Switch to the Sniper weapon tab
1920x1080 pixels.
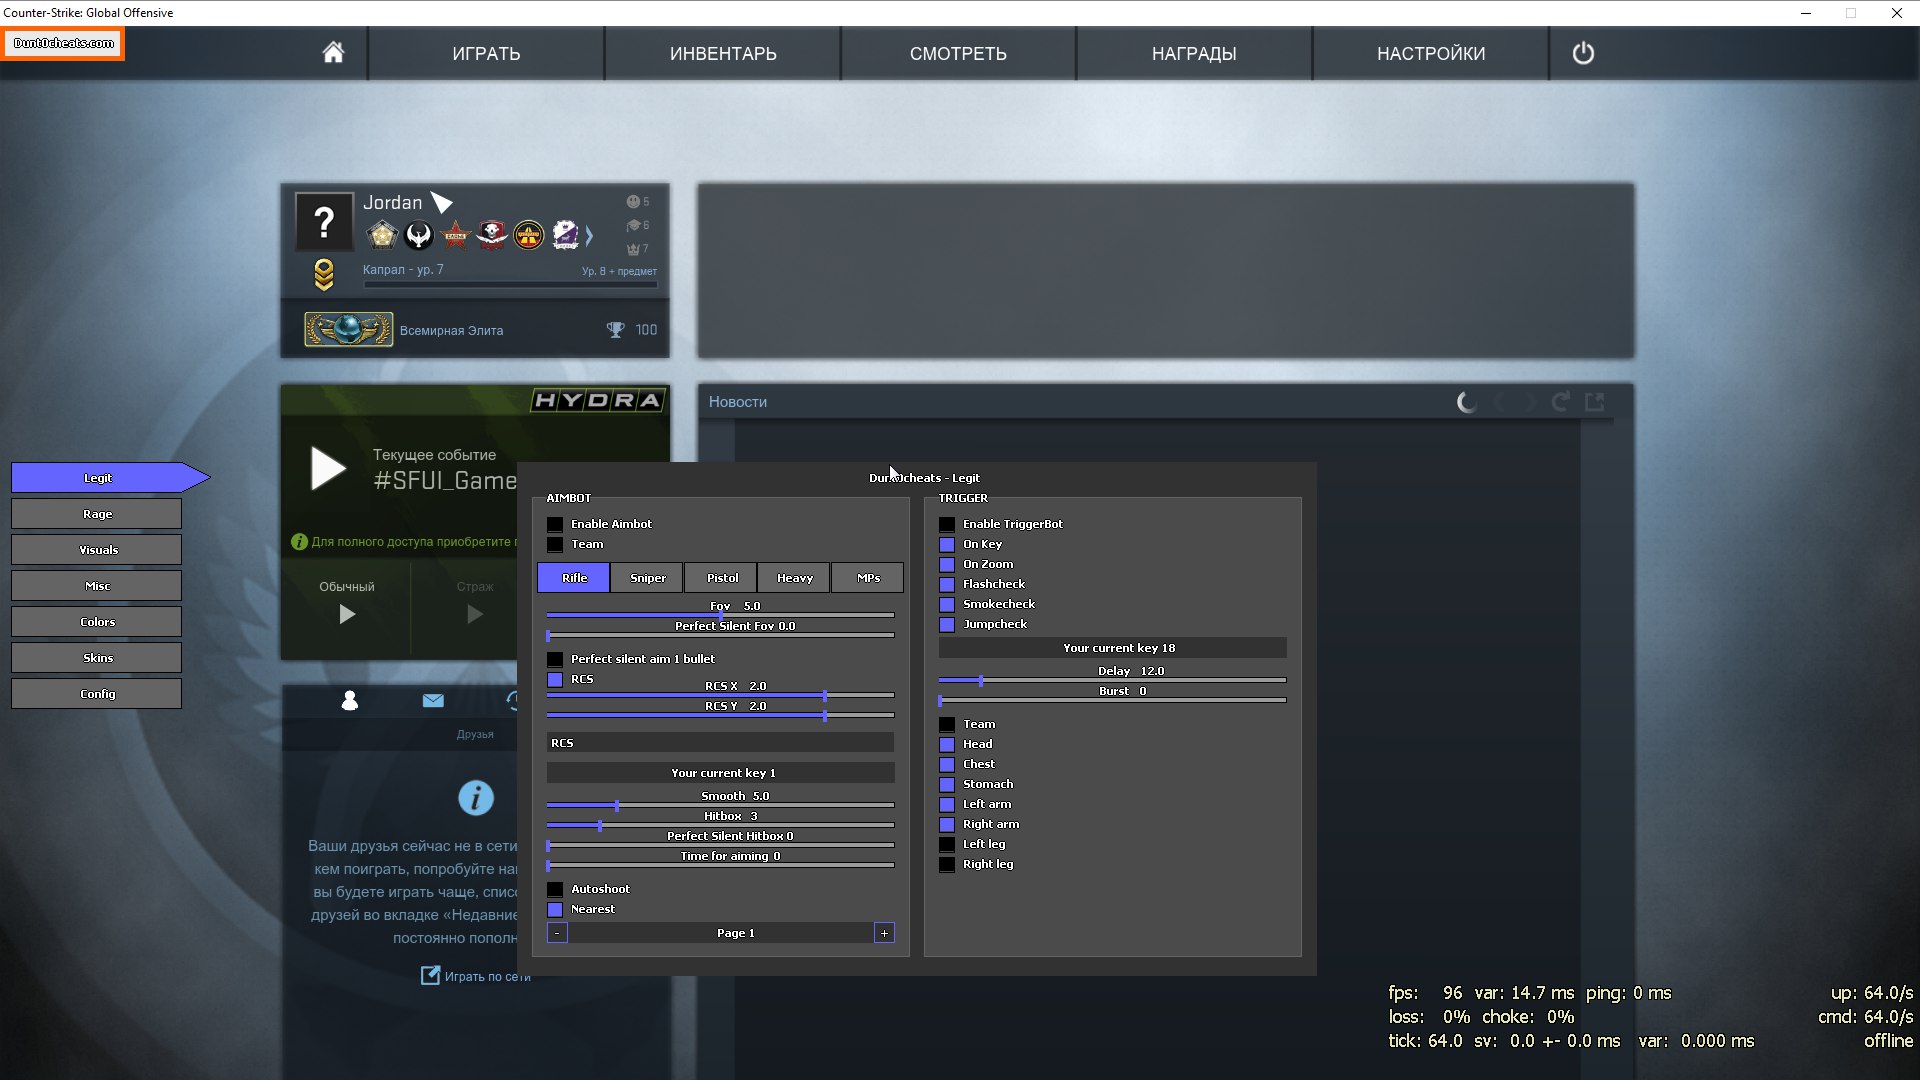click(647, 578)
